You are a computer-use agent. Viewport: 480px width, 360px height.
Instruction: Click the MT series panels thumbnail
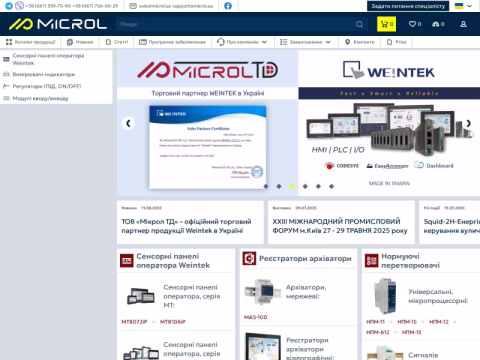pyautogui.click(x=141, y=296)
